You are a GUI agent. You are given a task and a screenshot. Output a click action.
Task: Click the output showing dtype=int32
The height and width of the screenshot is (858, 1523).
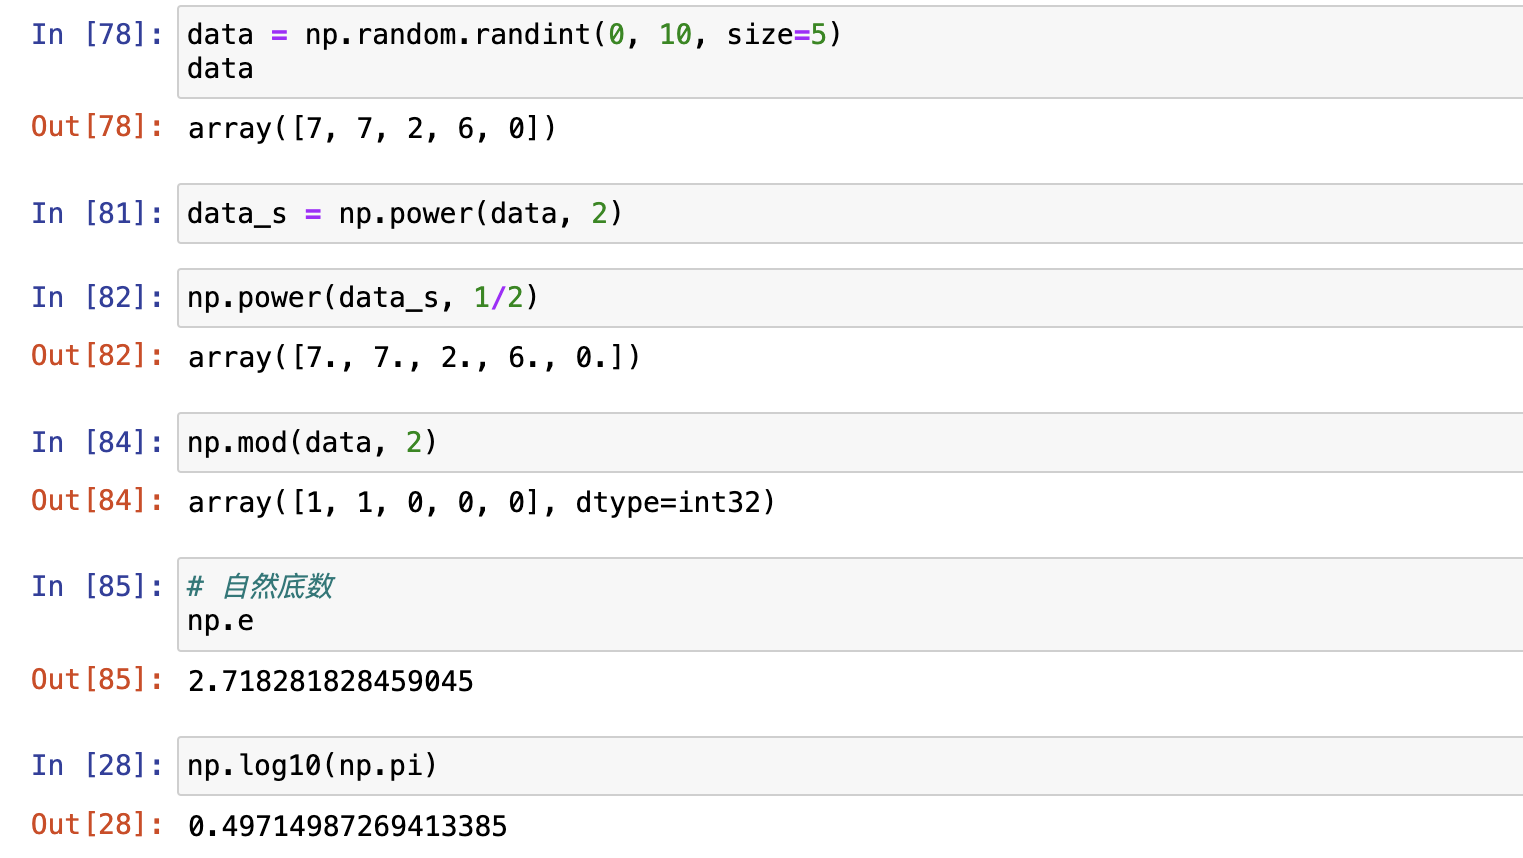(482, 502)
